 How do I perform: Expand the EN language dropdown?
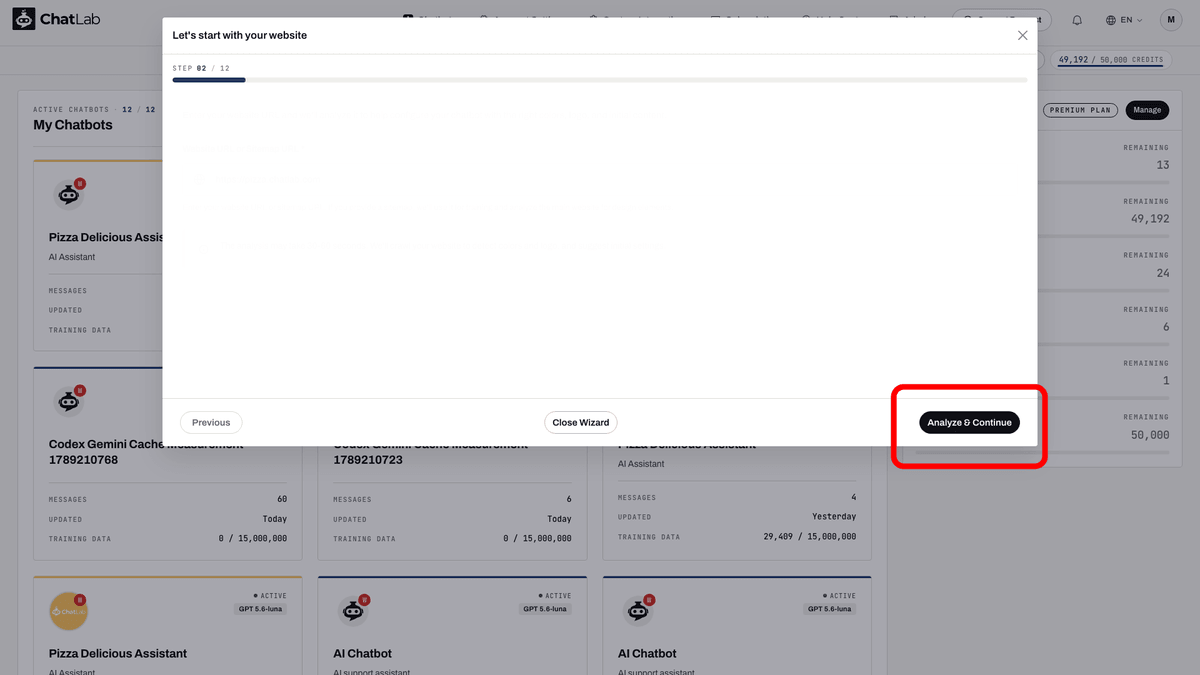pyautogui.click(x=1124, y=20)
